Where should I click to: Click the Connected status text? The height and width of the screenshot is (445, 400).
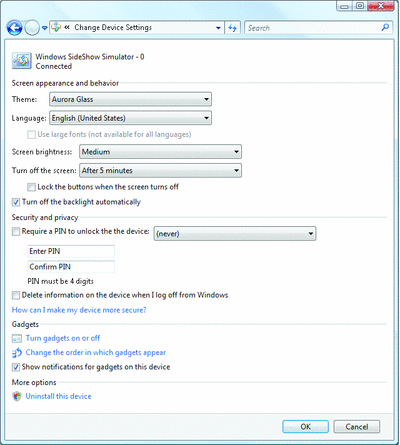pos(54,66)
